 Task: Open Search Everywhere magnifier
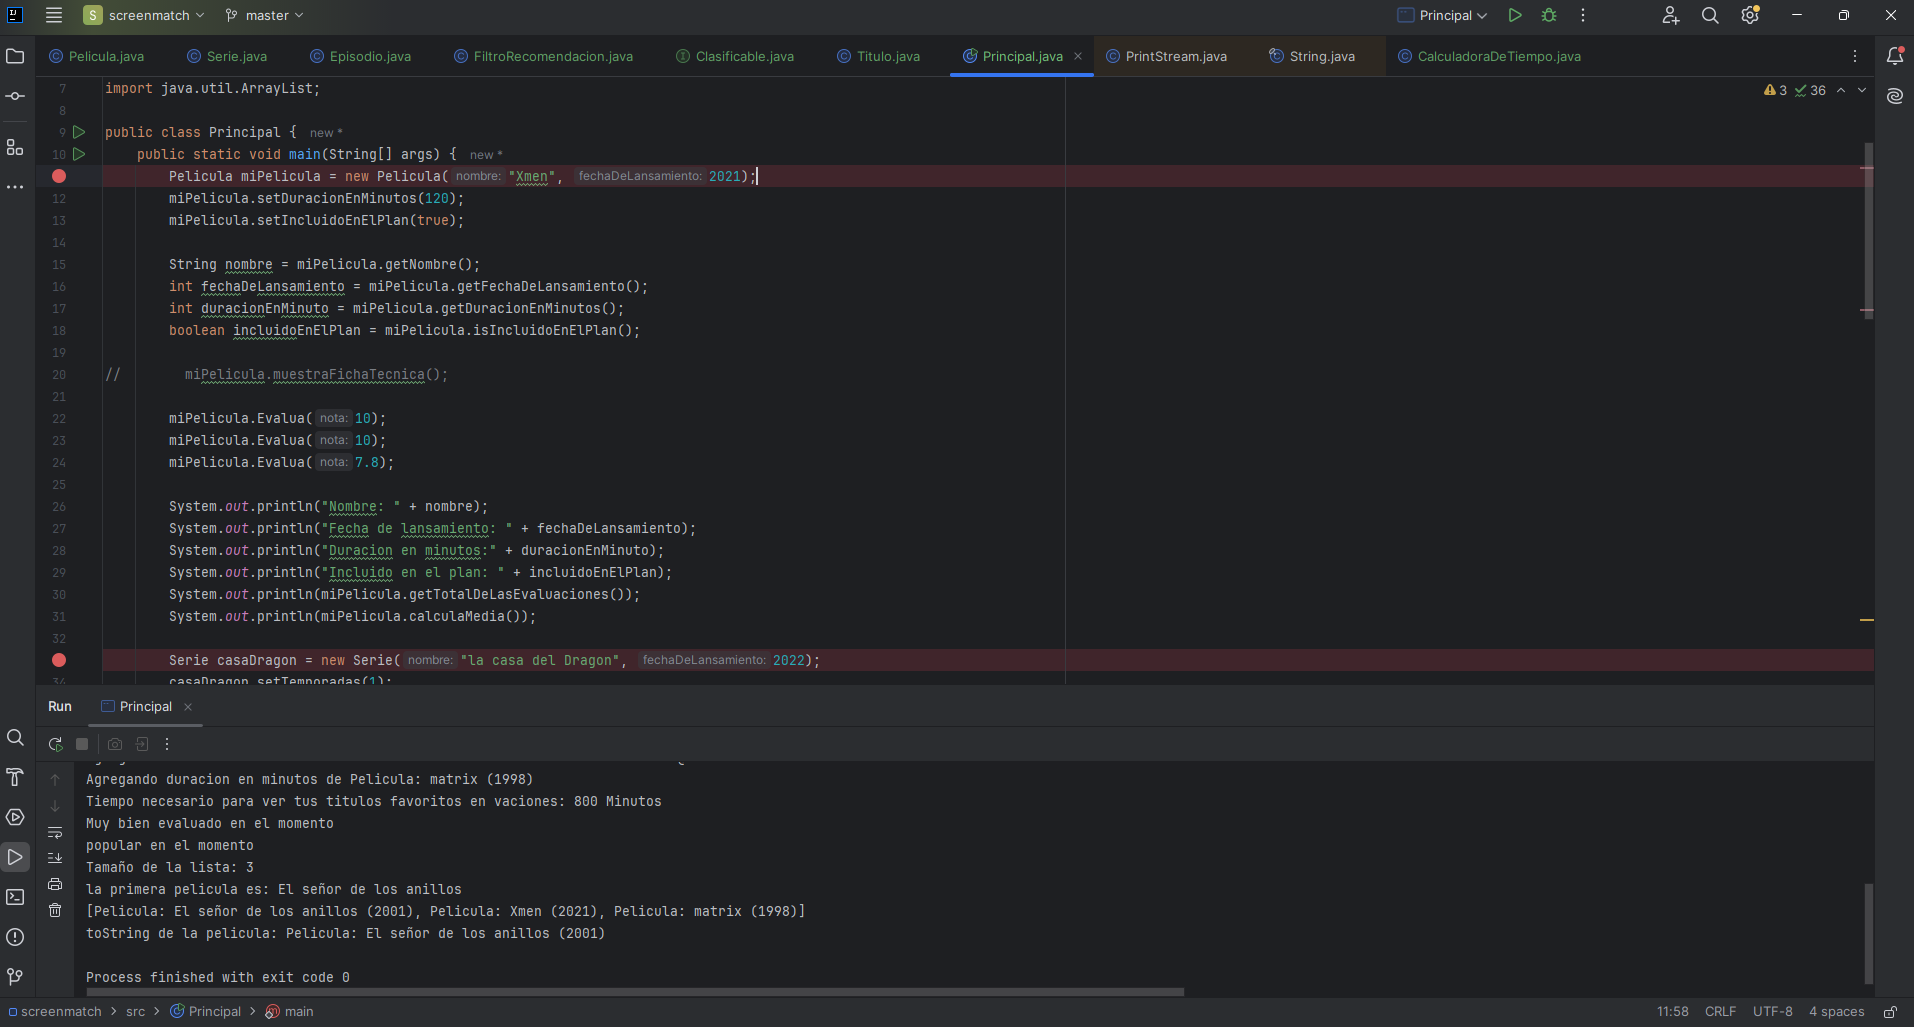1710,15
